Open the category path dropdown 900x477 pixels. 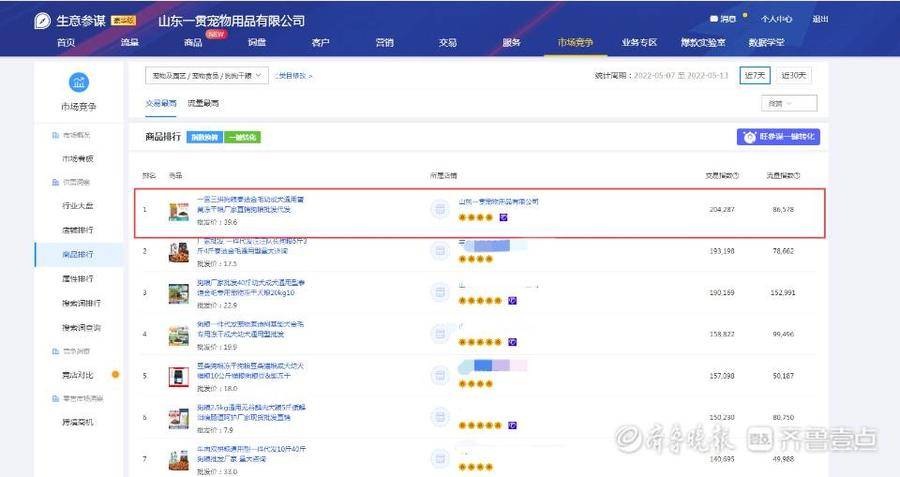[x=207, y=76]
